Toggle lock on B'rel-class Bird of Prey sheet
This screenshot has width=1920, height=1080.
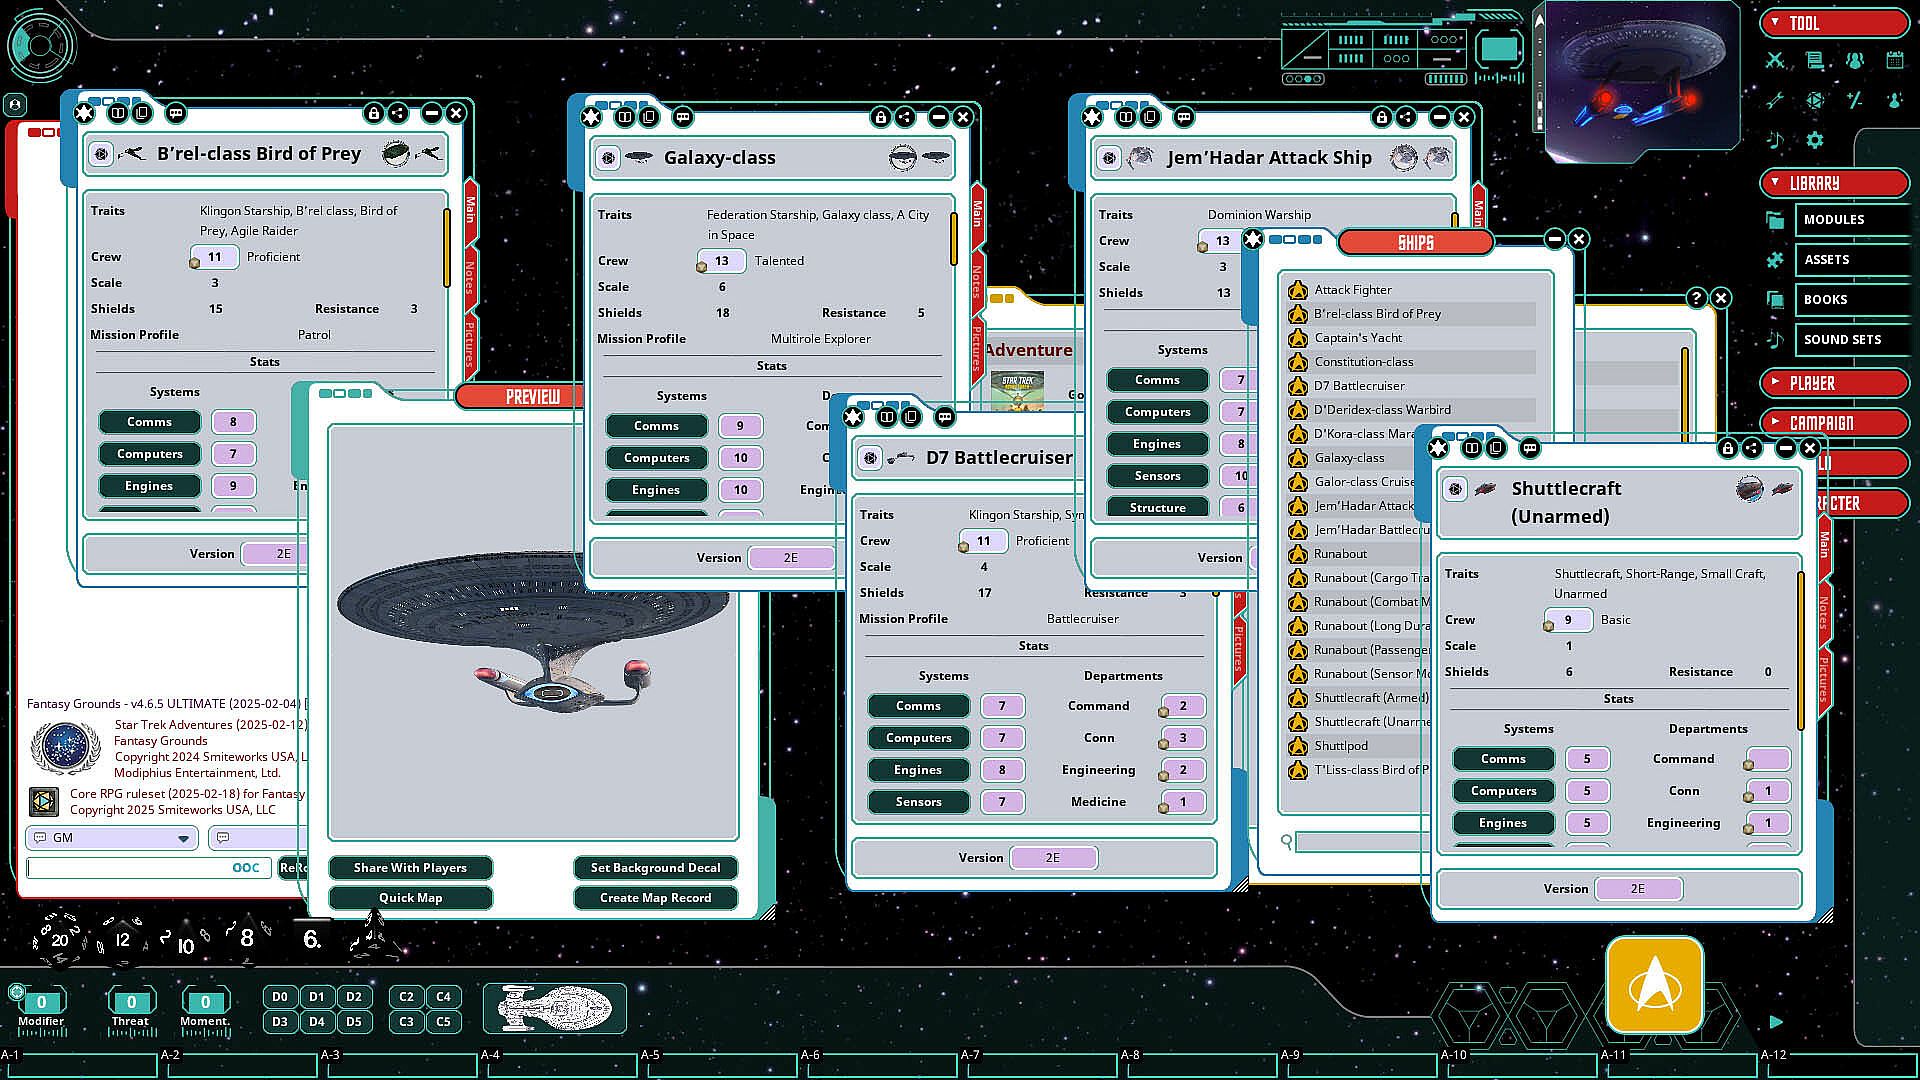[373, 114]
